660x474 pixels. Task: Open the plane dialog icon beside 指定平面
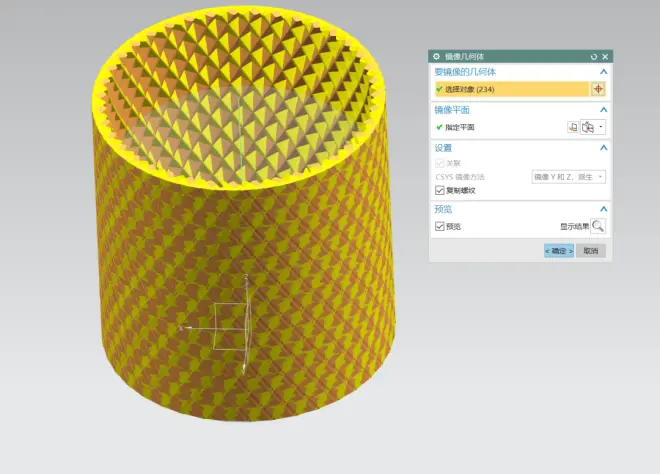[x=573, y=127]
